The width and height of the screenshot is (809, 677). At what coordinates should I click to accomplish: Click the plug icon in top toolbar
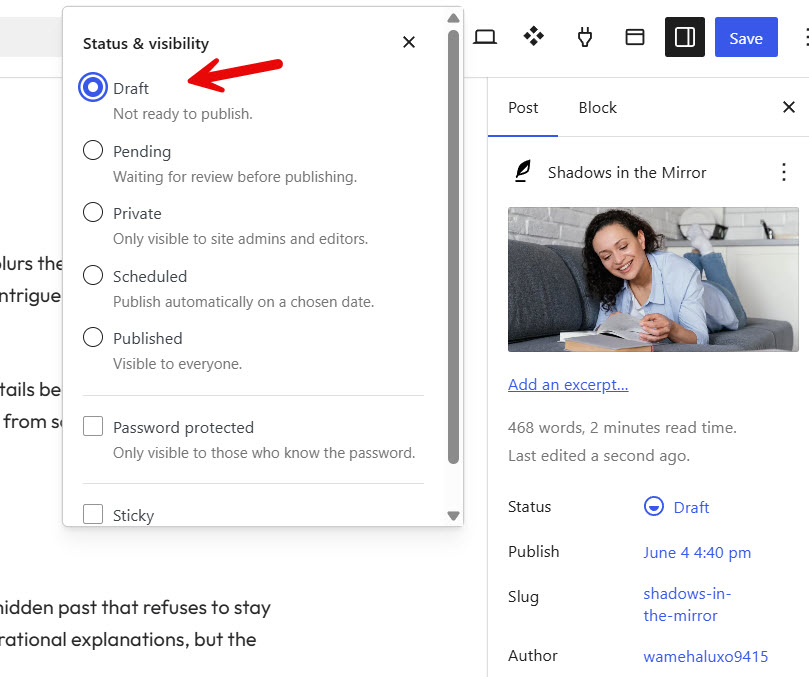585,37
